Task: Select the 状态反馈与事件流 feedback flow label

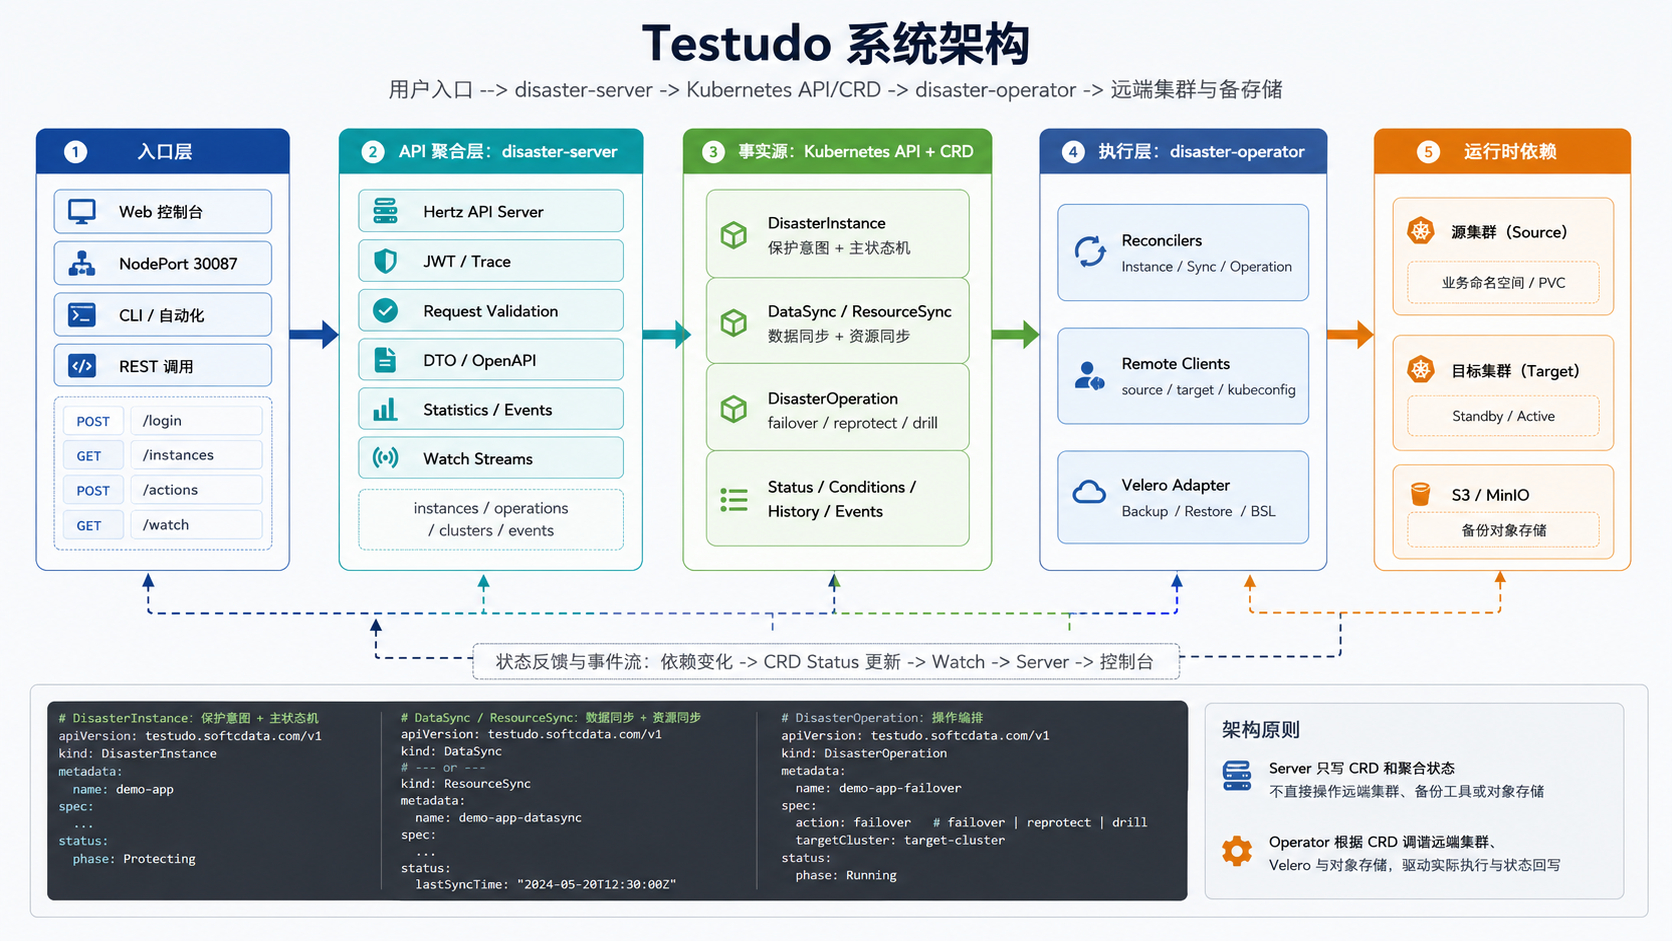Action: click(x=825, y=662)
